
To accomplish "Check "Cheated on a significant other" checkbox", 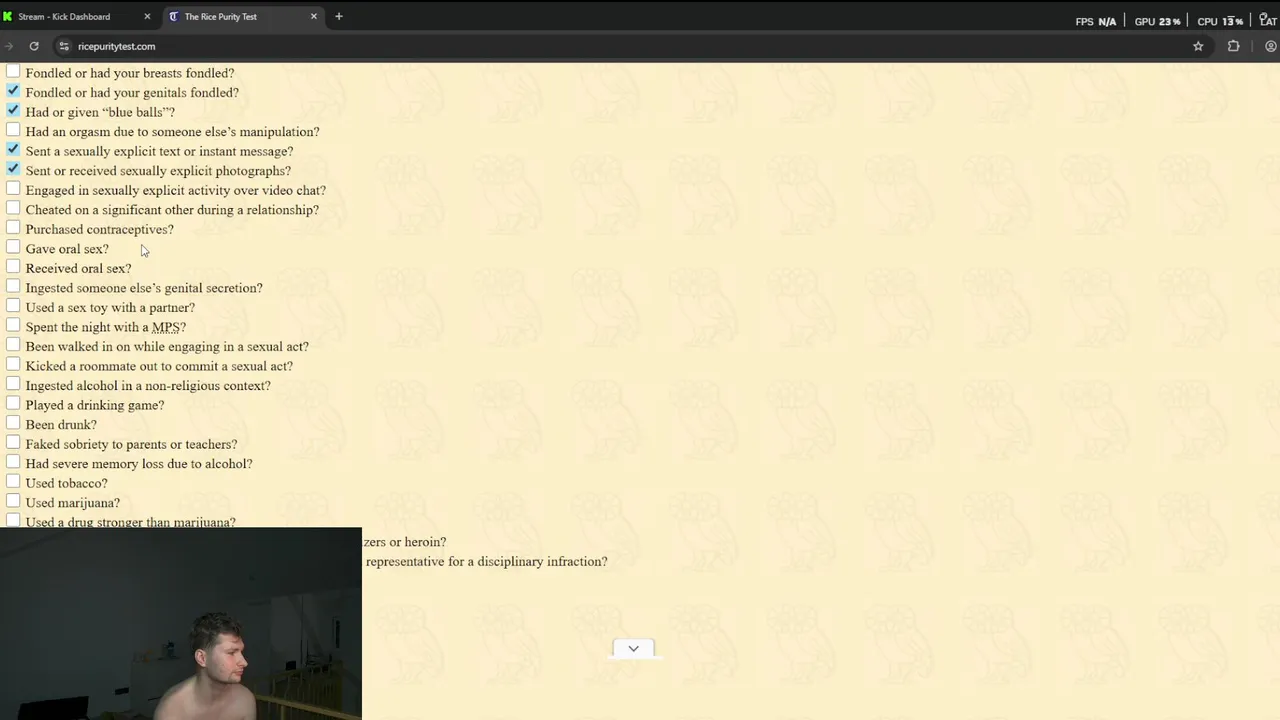I will coord(13,209).
